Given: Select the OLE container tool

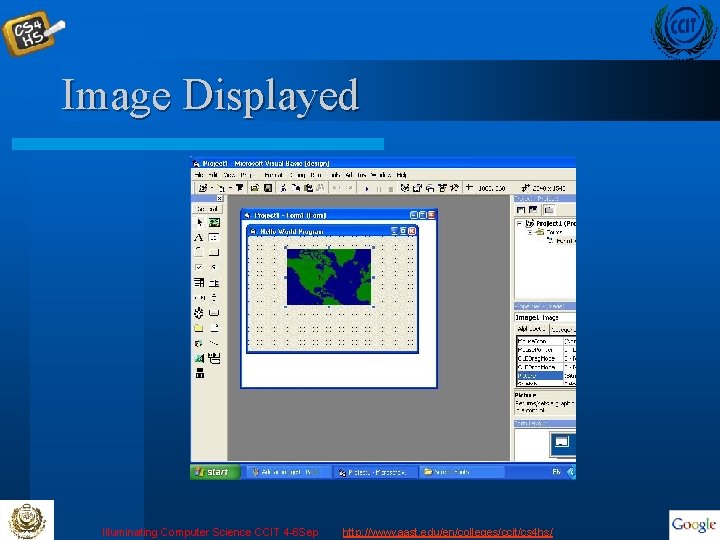Looking at the screenshot, I should (199, 373).
